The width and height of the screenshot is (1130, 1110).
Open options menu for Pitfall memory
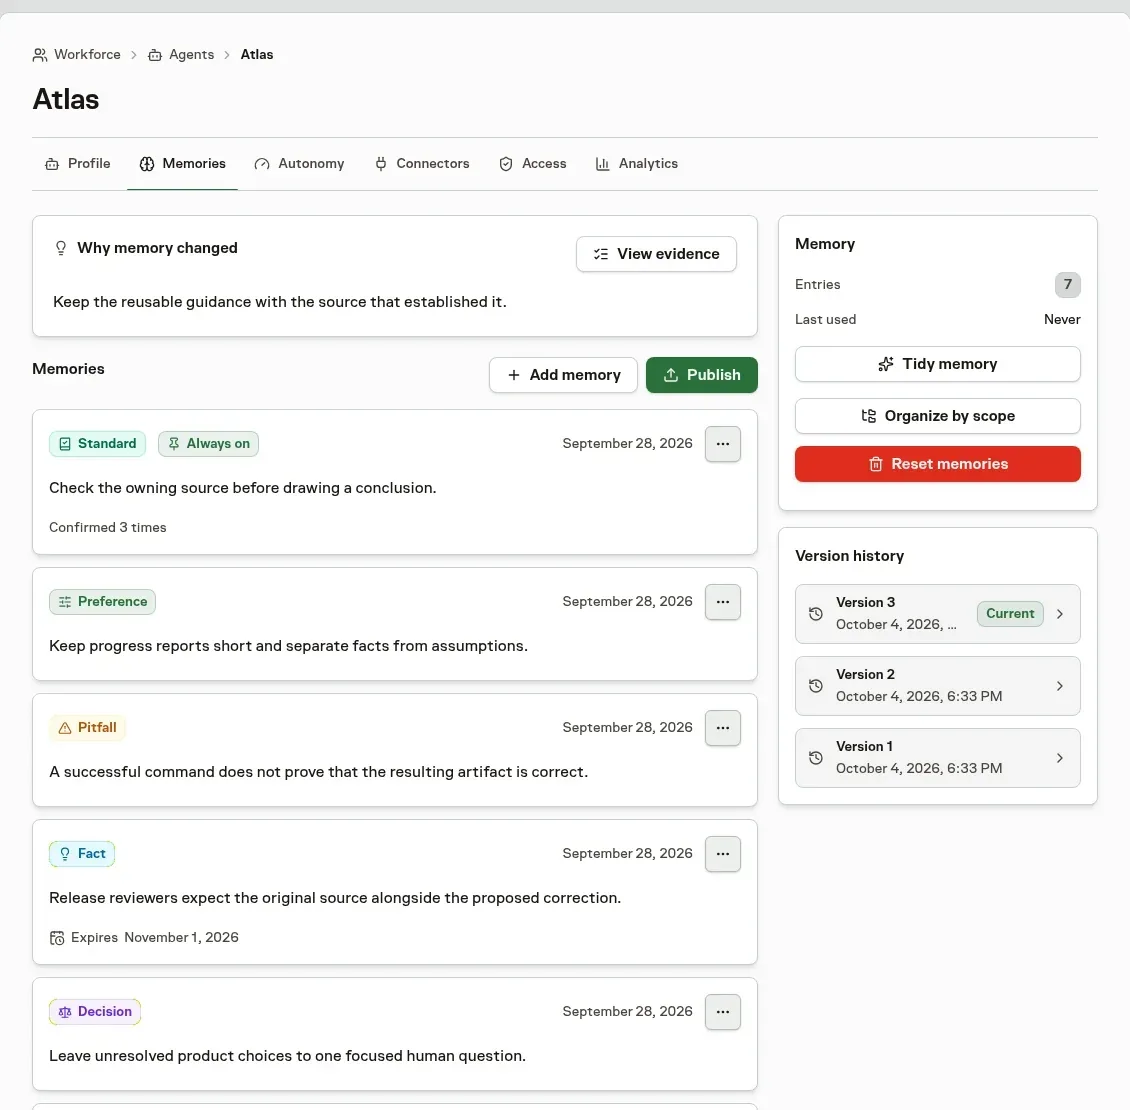tap(723, 728)
